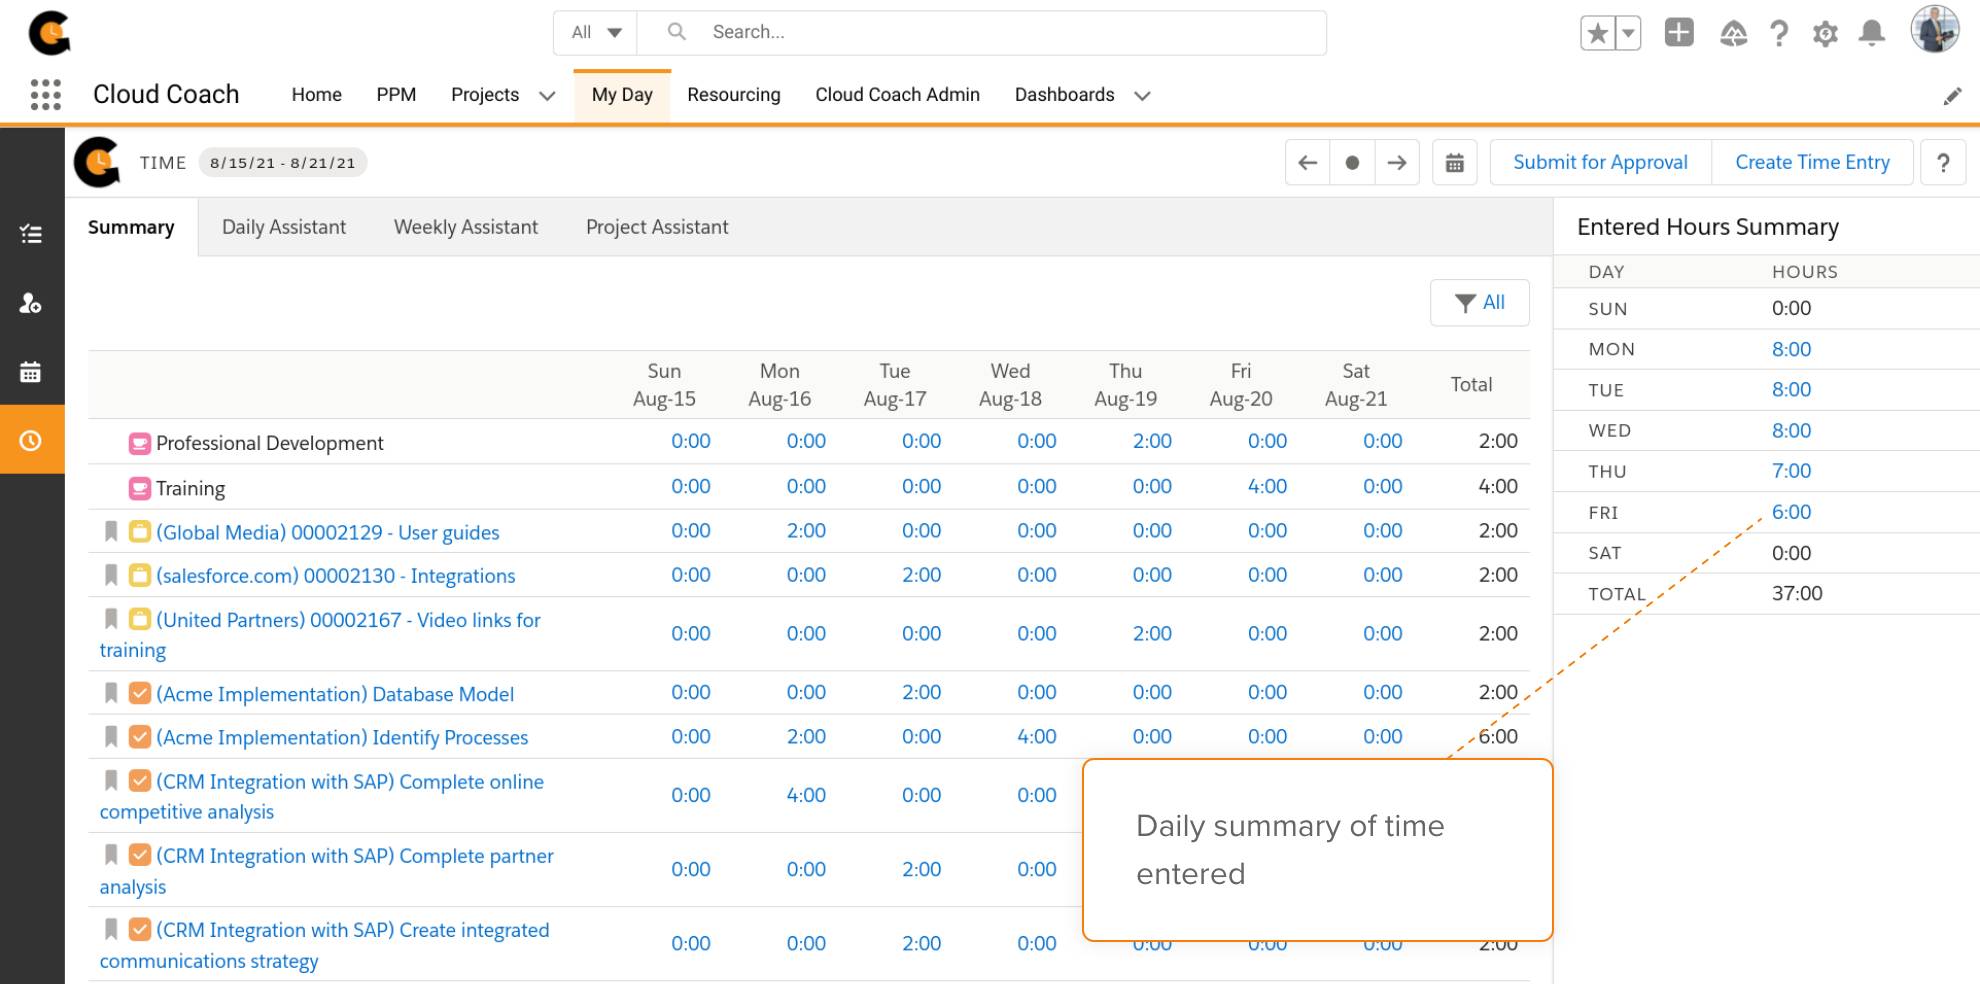The image size is (1980, 984).
Task: Open the Setup gear icon
Action: (x=1825, y=34)
